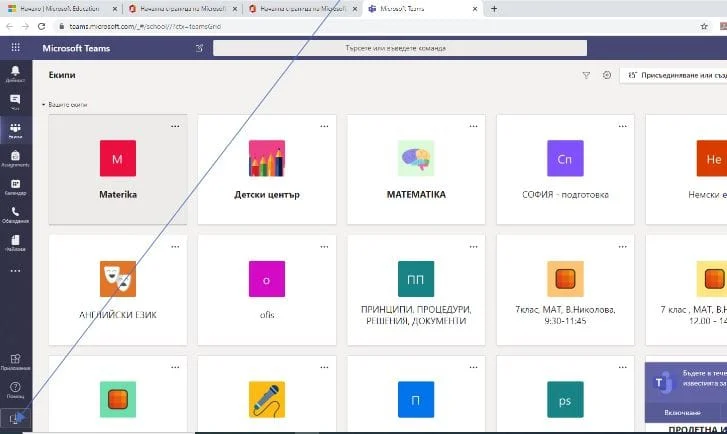Open the Детски център team
The image size is (727, 434).
[267, 170]
